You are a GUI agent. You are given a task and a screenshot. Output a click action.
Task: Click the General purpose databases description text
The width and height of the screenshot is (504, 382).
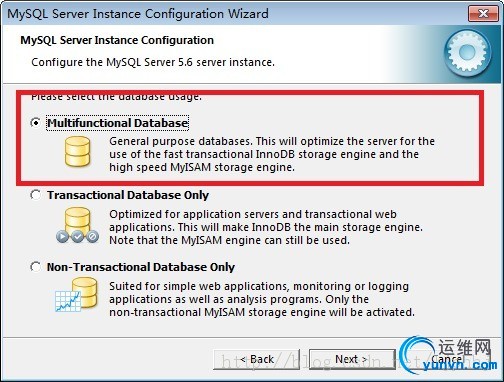272,154
